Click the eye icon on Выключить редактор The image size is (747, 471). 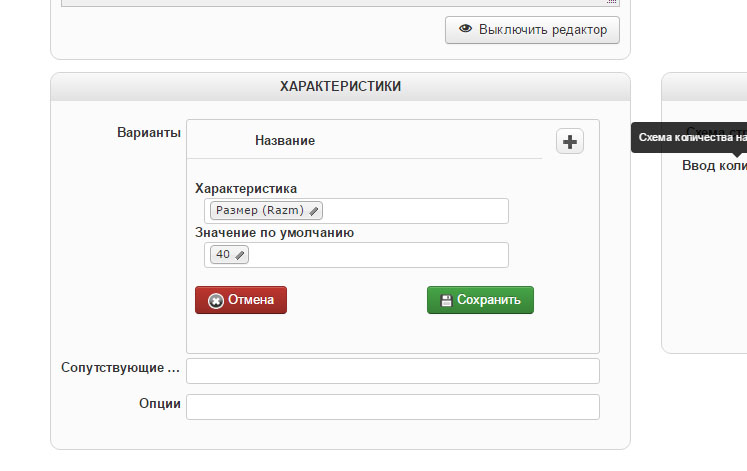(465, 30)
